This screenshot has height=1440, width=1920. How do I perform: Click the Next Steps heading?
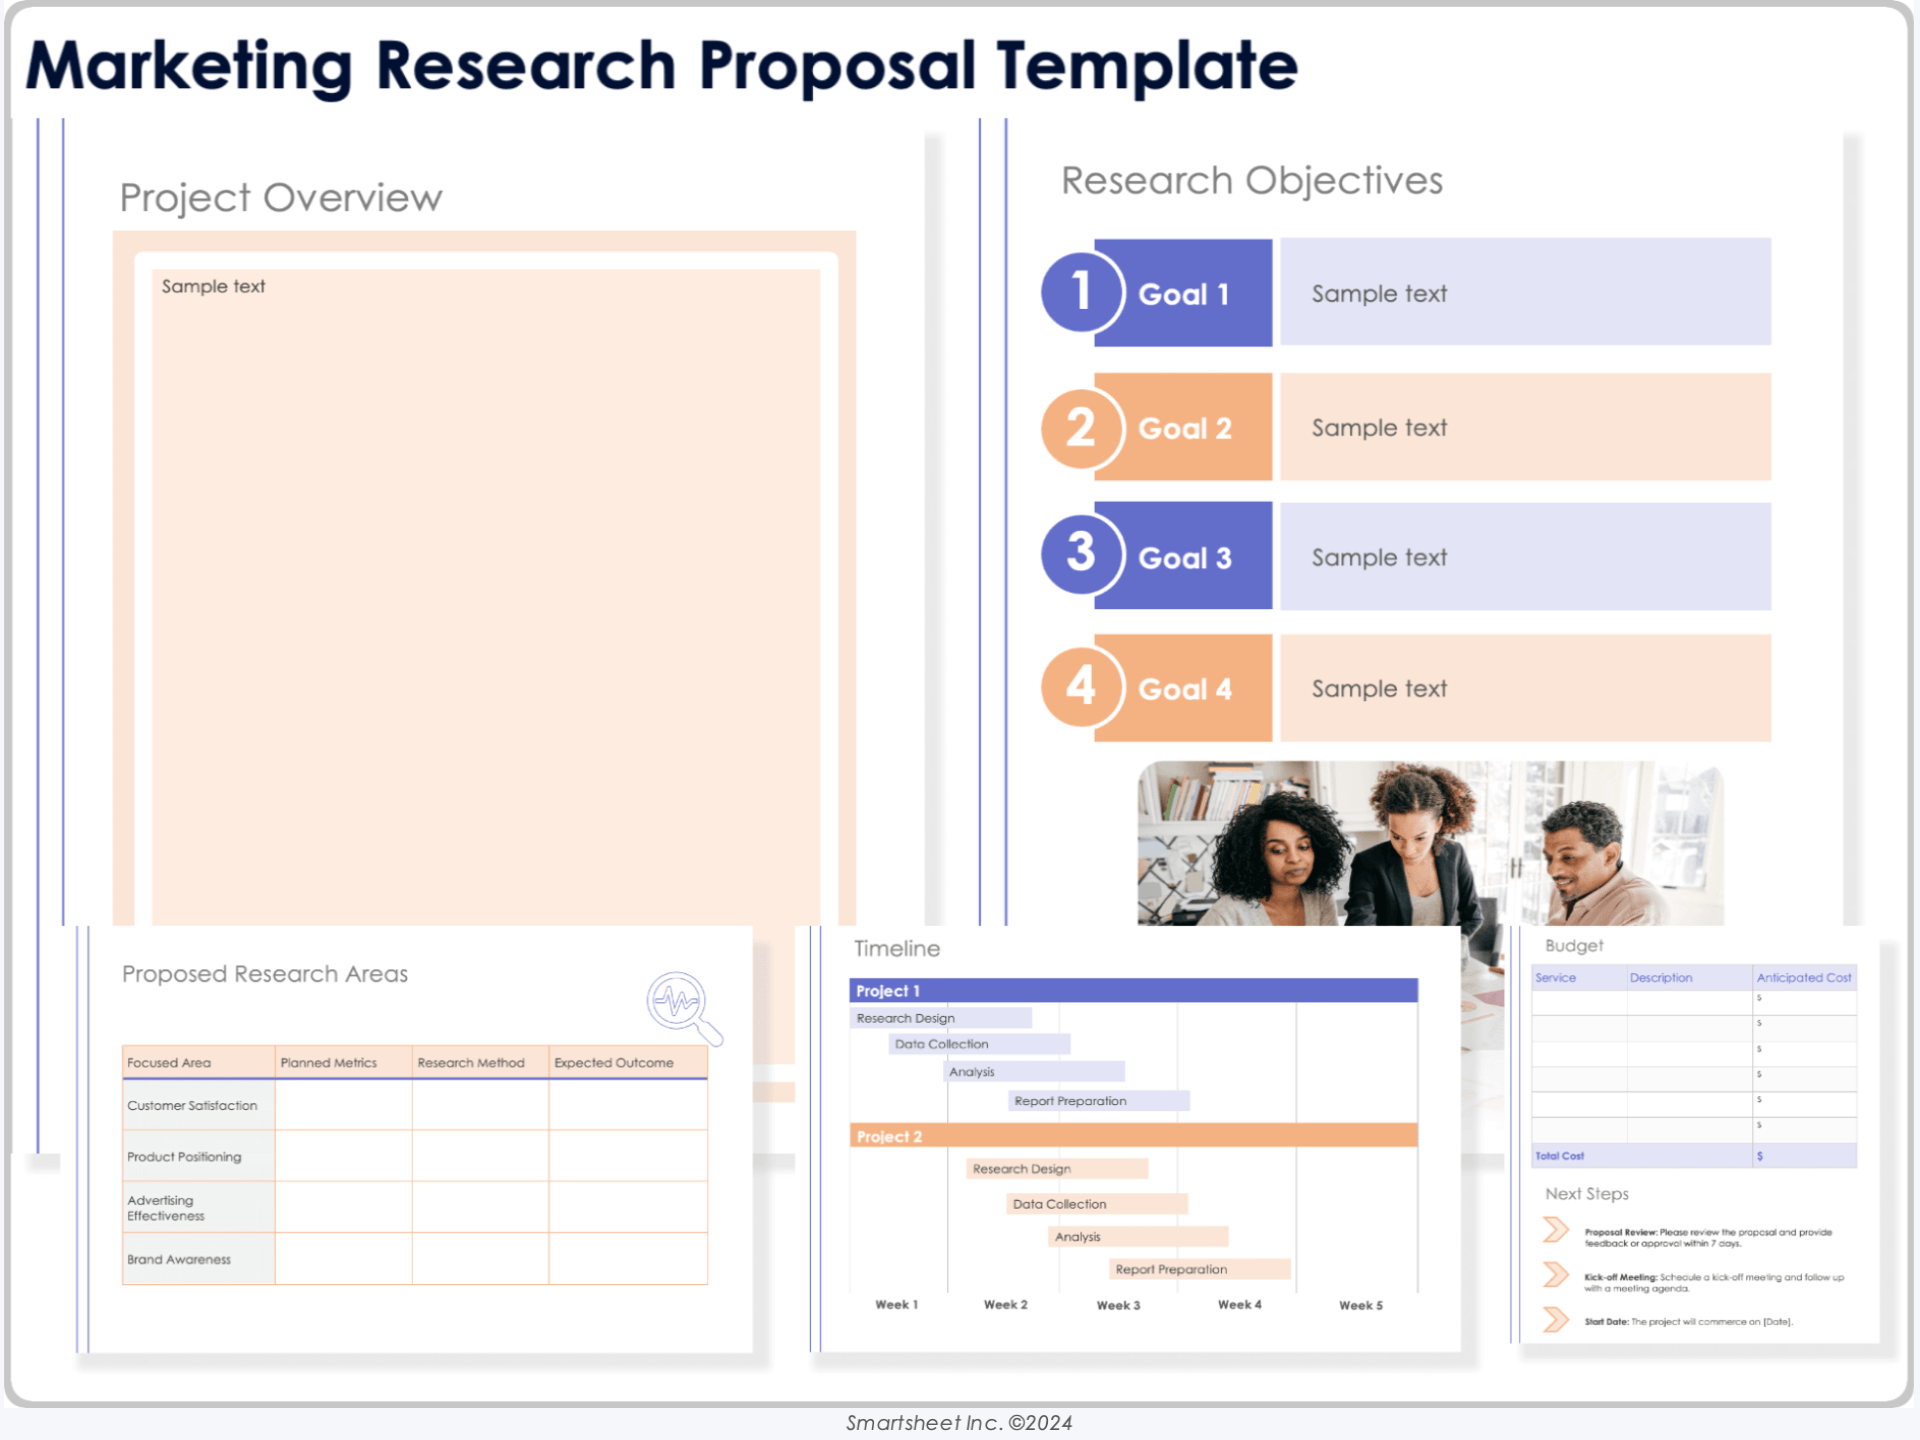(x=1587, y=1193)
